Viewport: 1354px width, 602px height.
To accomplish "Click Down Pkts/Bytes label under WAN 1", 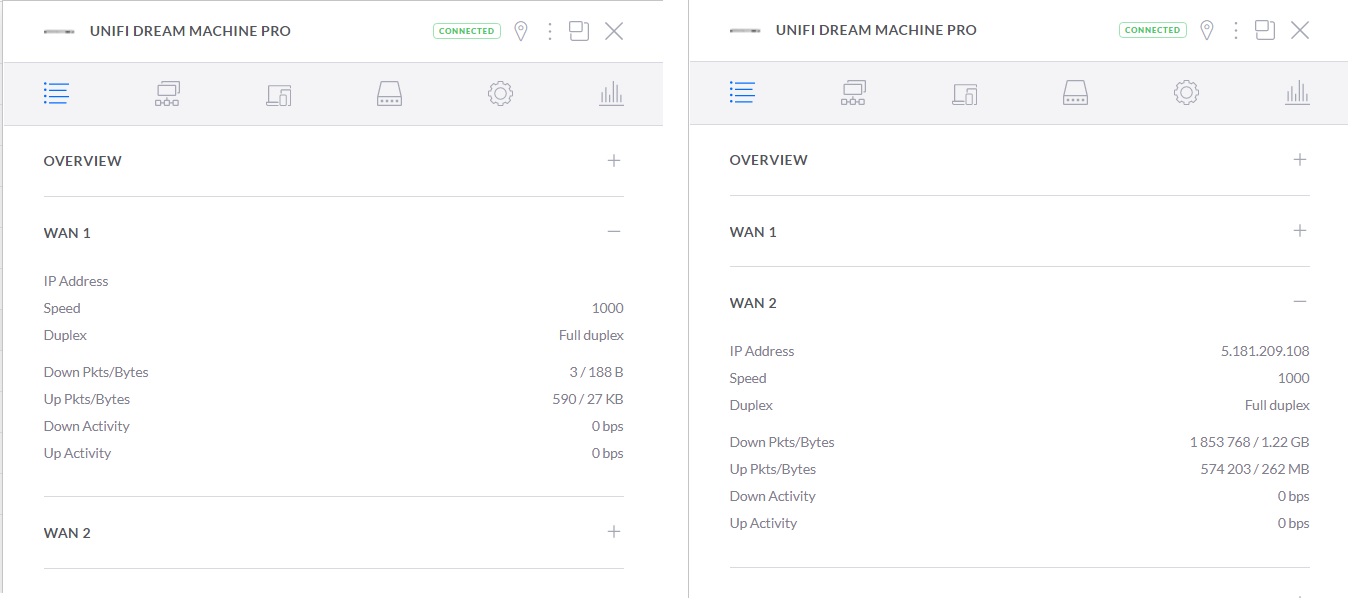I will point(96,372).
